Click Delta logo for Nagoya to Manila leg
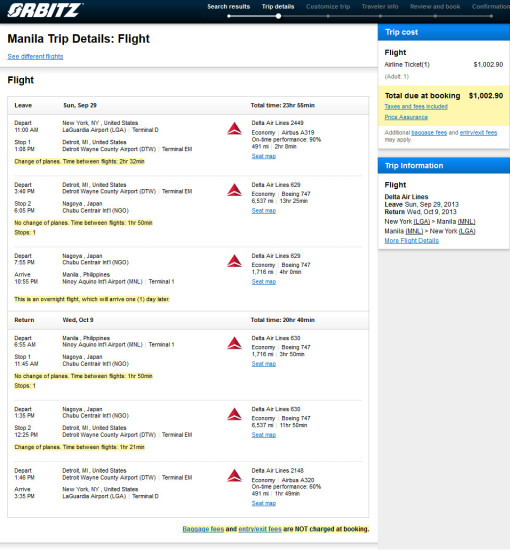Viewport: 510px width, 550px height. (234, 261)
